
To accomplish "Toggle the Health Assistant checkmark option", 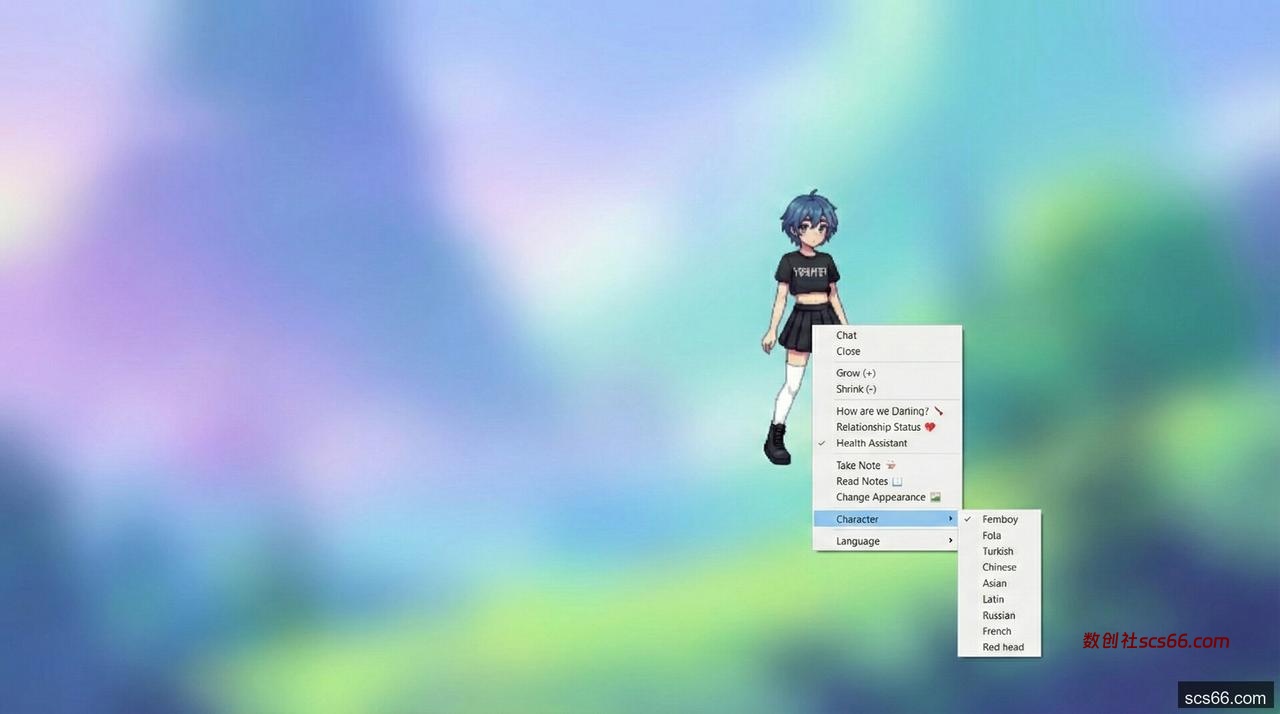I will point(871,443).
